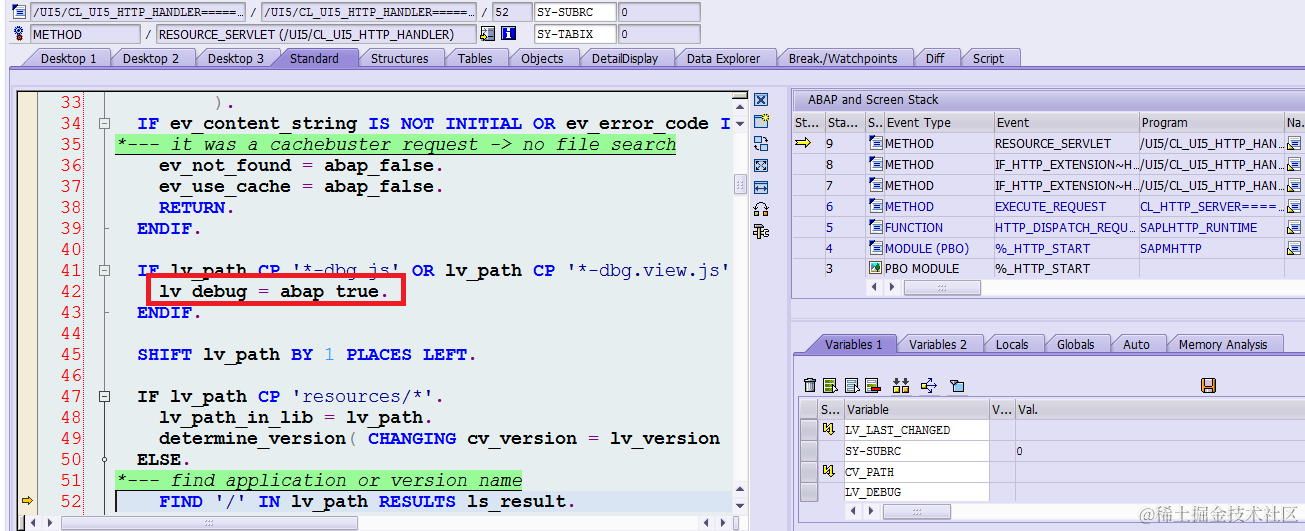Image resolution: width=1305 pixels, height=531 pixels.
Task: Collapse the IF block at line 34
Action: [104, 124]
